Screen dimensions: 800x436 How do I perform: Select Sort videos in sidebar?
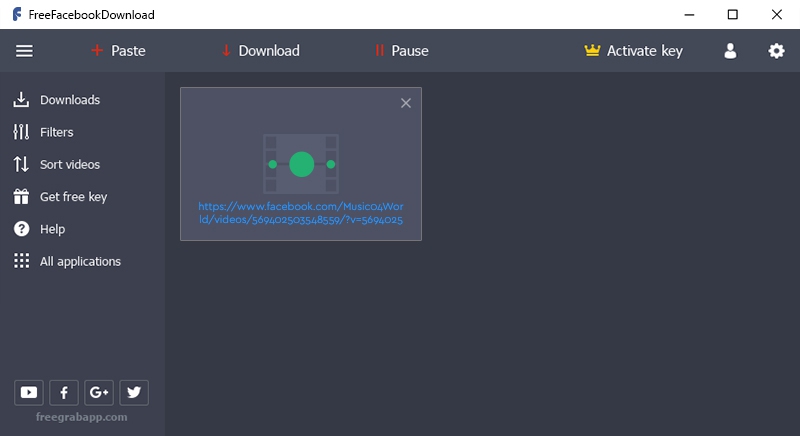pos(57,164)
